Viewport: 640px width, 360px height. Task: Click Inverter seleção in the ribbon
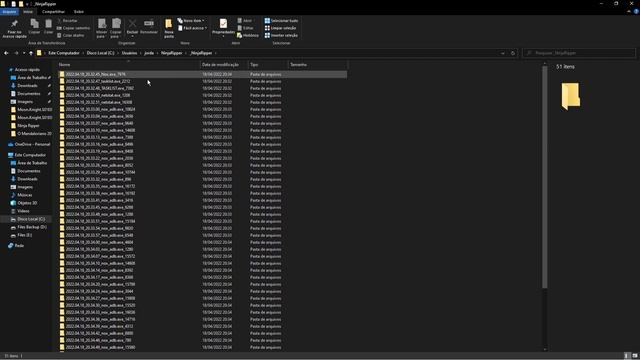tap(281, 35)
